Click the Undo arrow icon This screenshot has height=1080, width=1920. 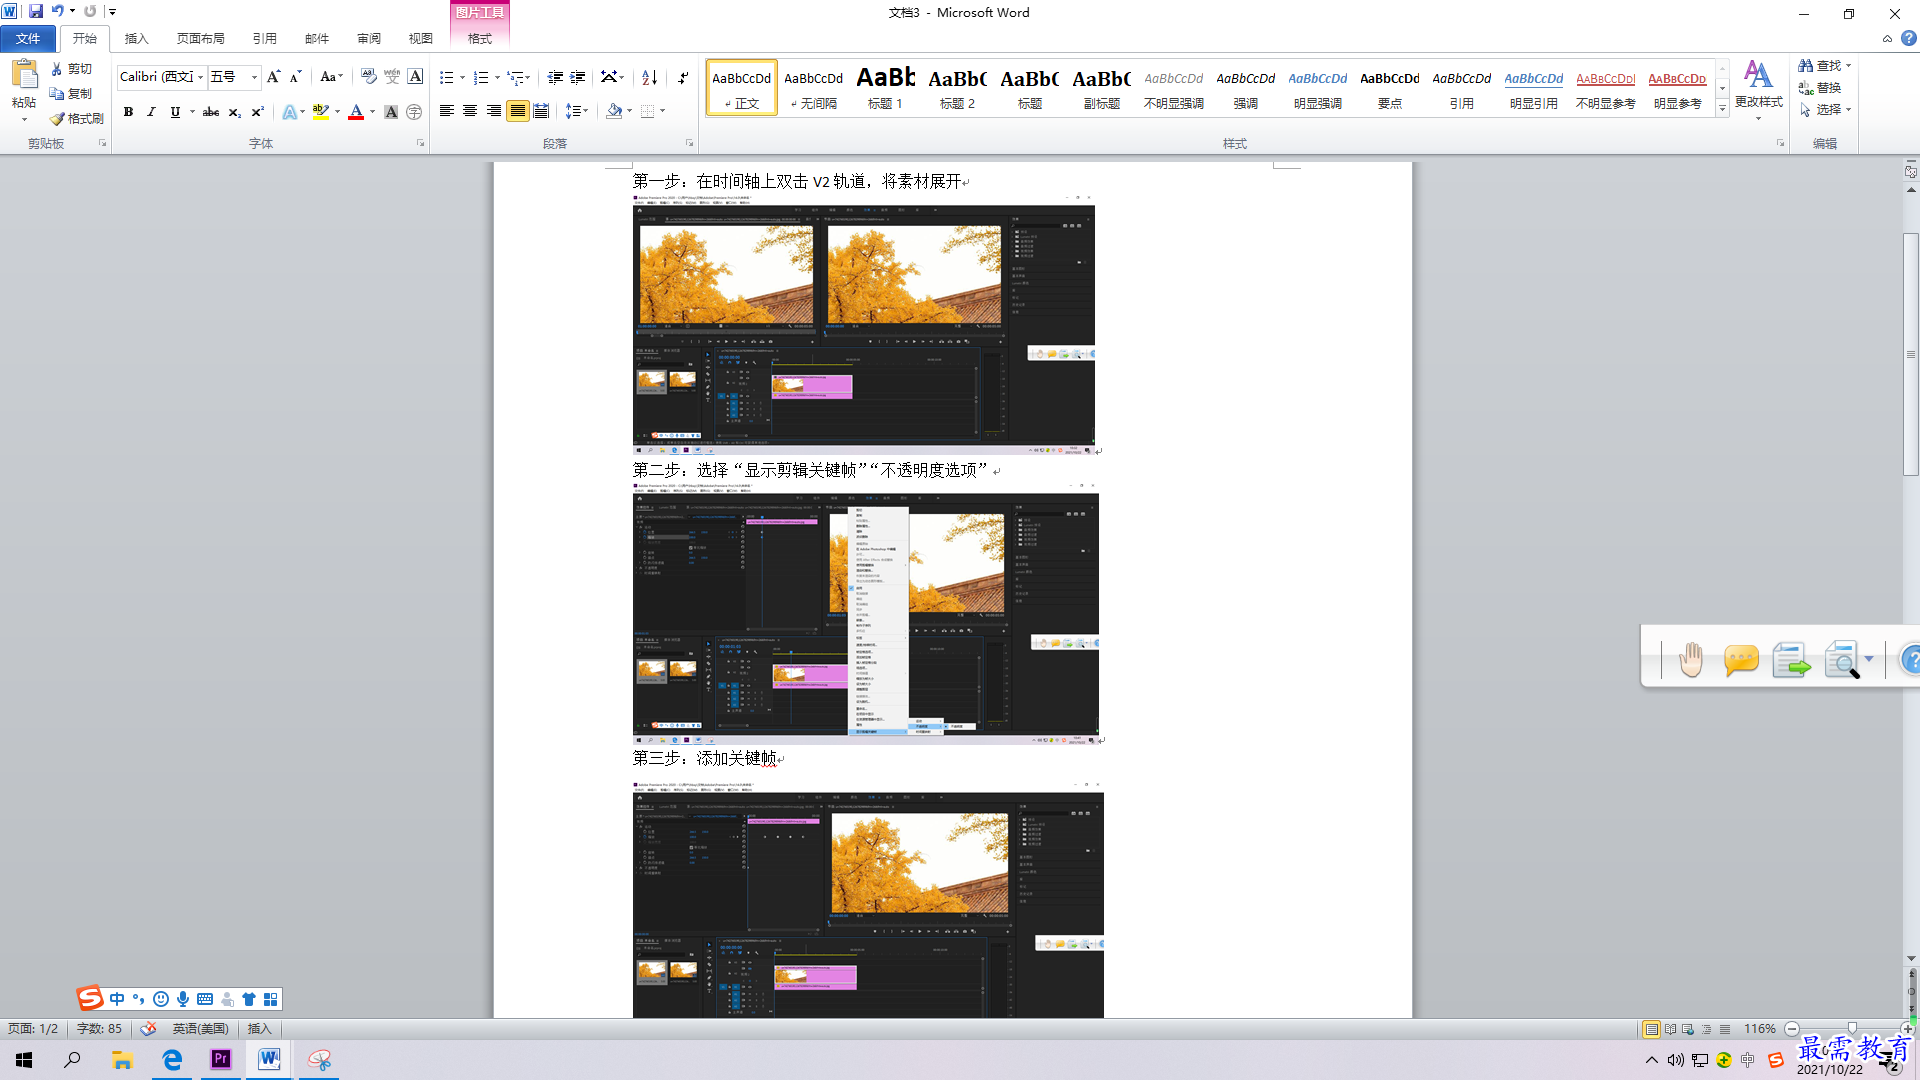click(58, 11)
